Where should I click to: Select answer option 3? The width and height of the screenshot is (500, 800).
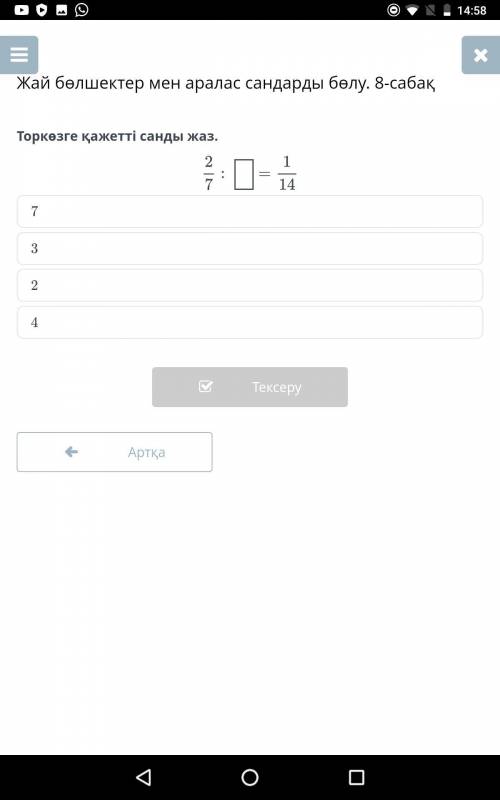point(250,248)
